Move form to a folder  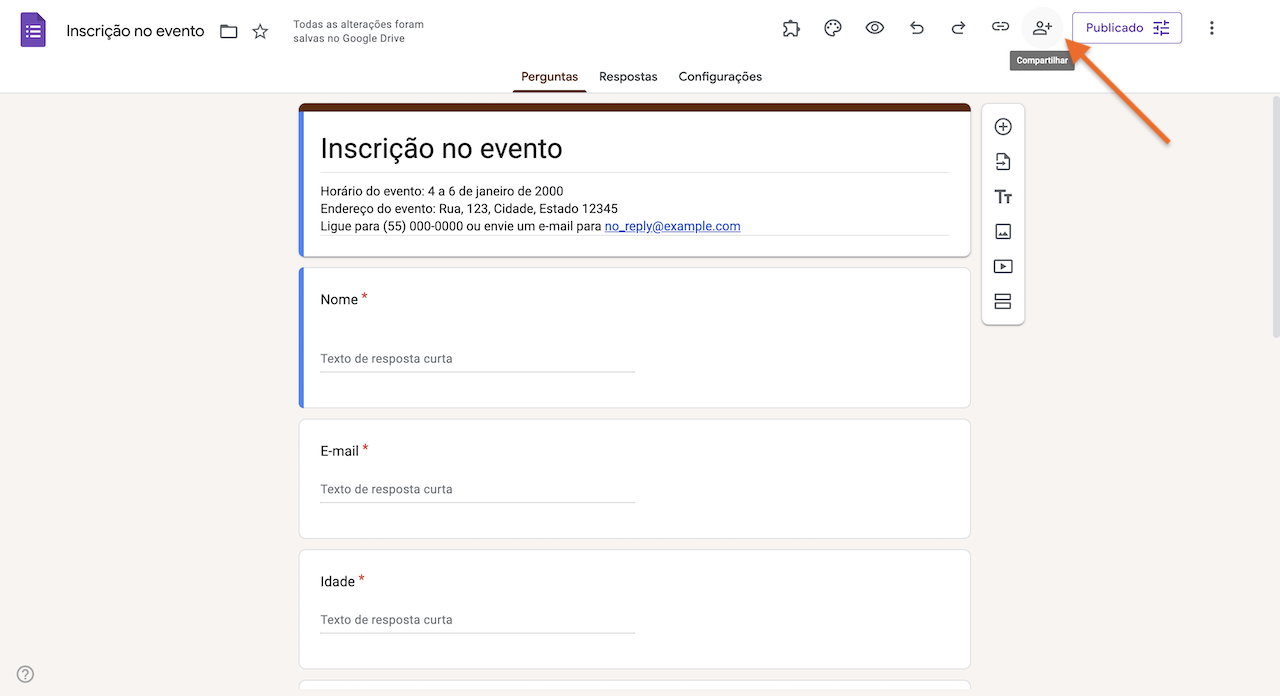[x=228, y=31]
